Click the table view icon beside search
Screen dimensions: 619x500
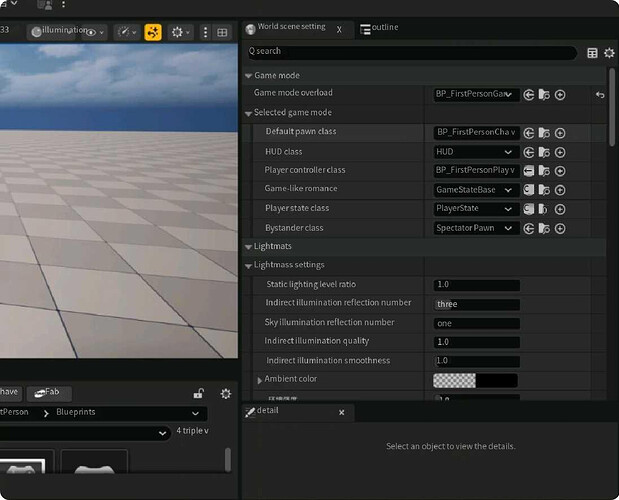pyautogui.click(x=592, y=52)
